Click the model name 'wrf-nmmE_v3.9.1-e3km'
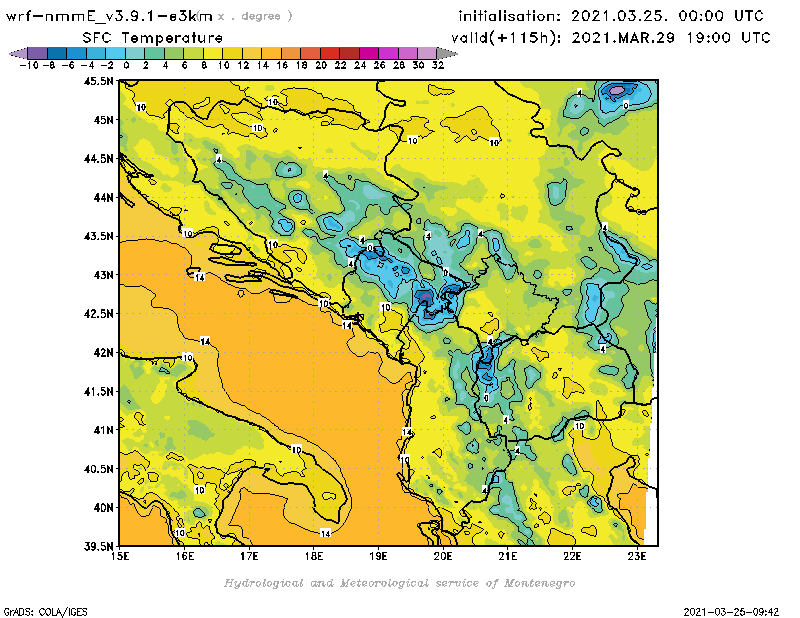Viewport: 800px width, 618px height. coord(108,16)
